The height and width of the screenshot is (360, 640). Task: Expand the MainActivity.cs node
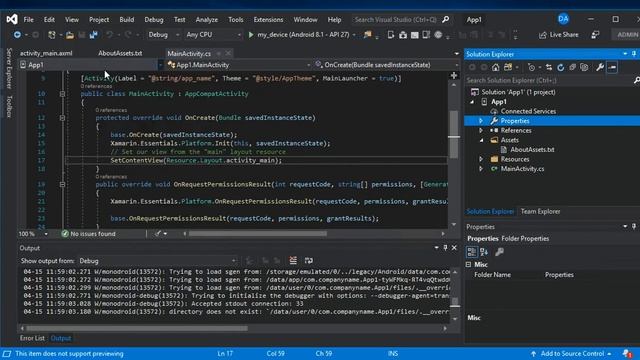(x=481, y=169)
